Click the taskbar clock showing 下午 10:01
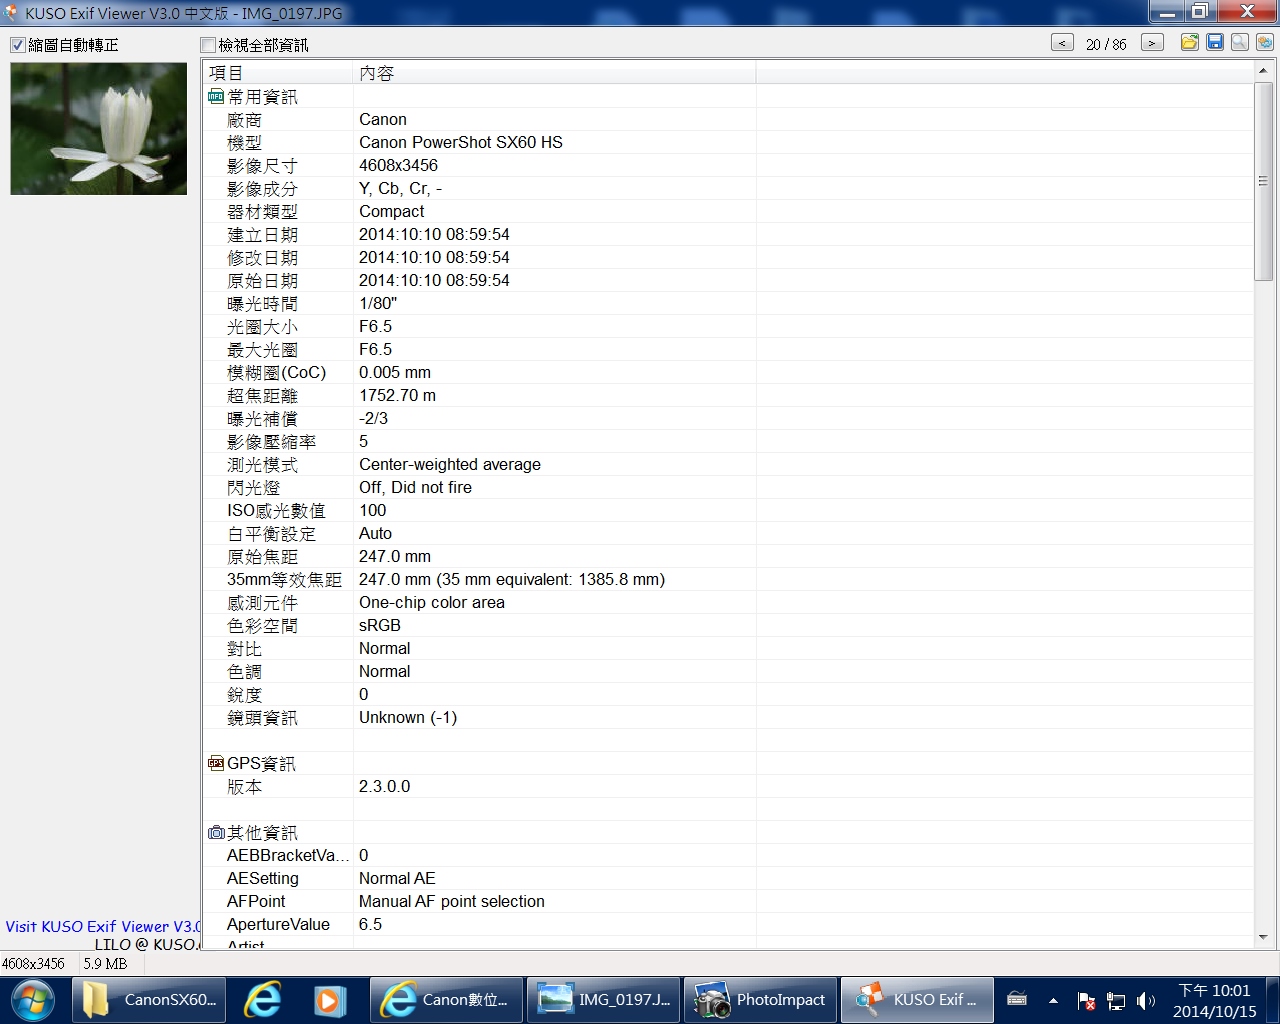 coord(1214,1001)
